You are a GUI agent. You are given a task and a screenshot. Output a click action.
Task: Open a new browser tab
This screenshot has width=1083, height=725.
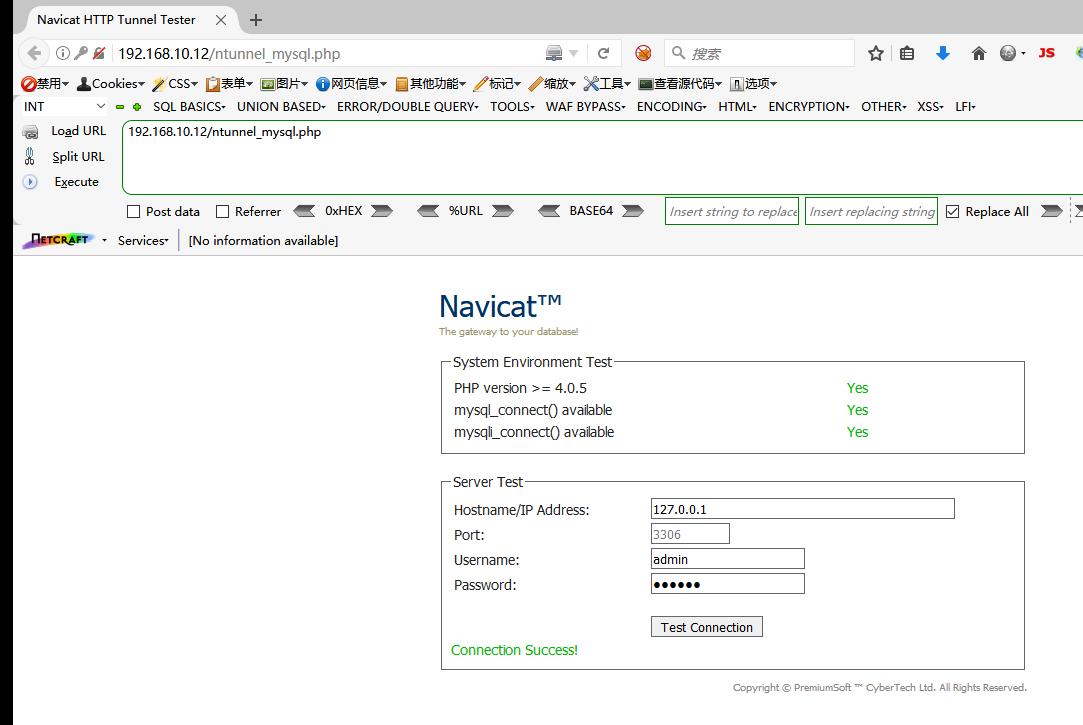(x=256, y=20)
